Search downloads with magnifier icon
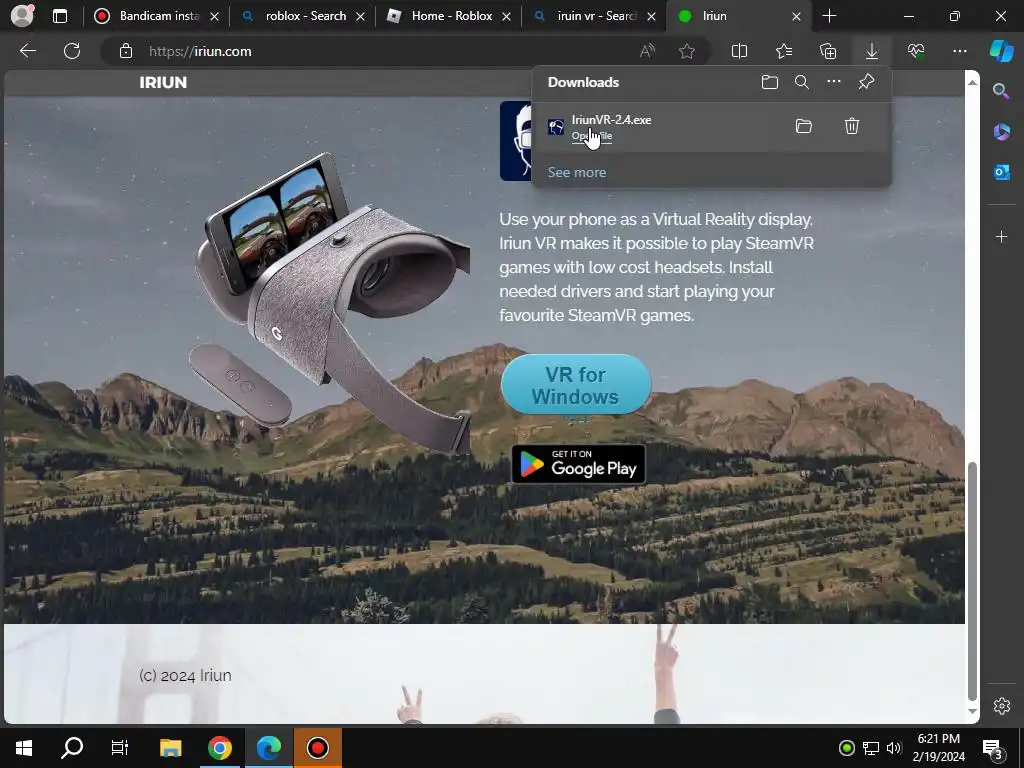This screenshot has height=768, width=1024. (802, 82)
